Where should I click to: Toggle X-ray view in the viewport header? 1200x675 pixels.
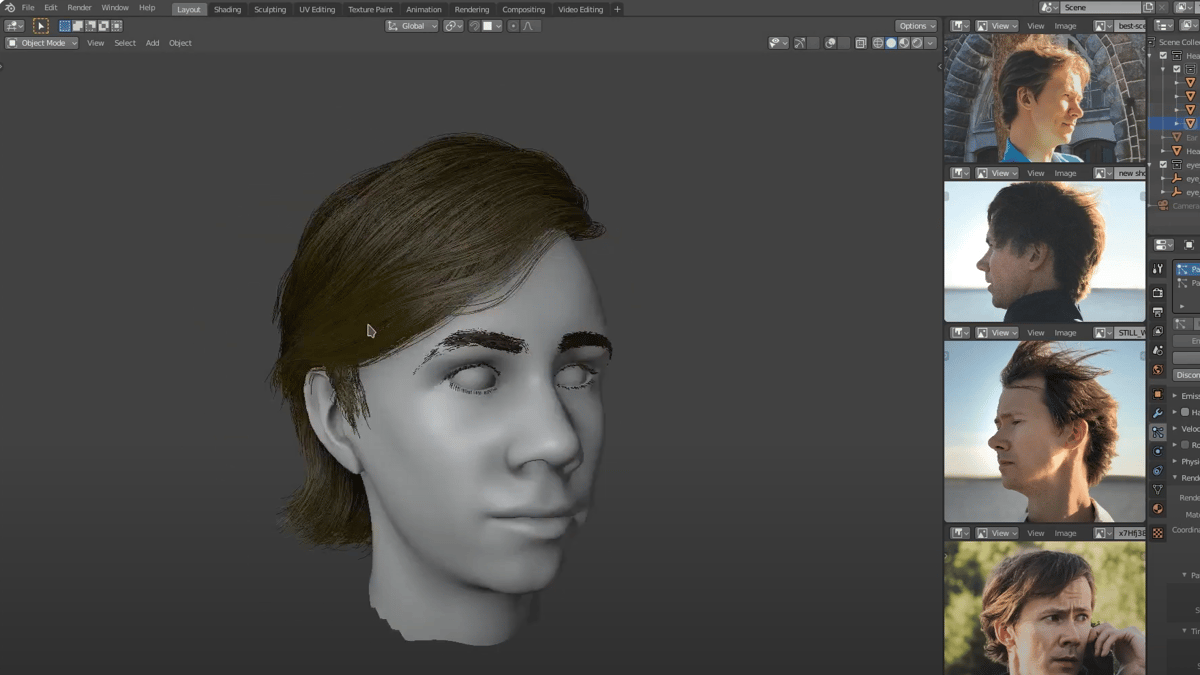pyautogui.click(x=861, y=43)
